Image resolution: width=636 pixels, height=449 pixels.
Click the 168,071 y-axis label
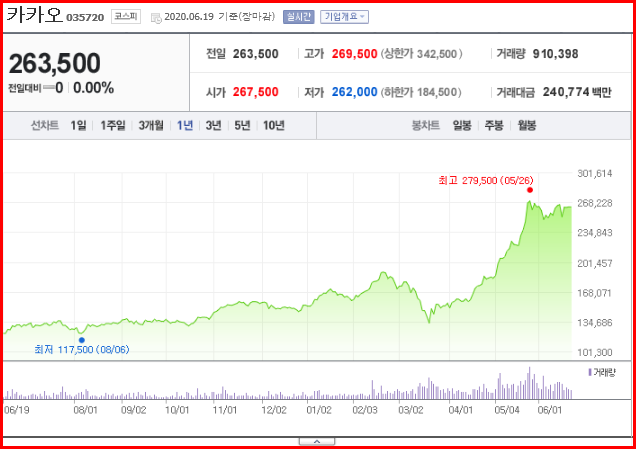tap(595, 293)
